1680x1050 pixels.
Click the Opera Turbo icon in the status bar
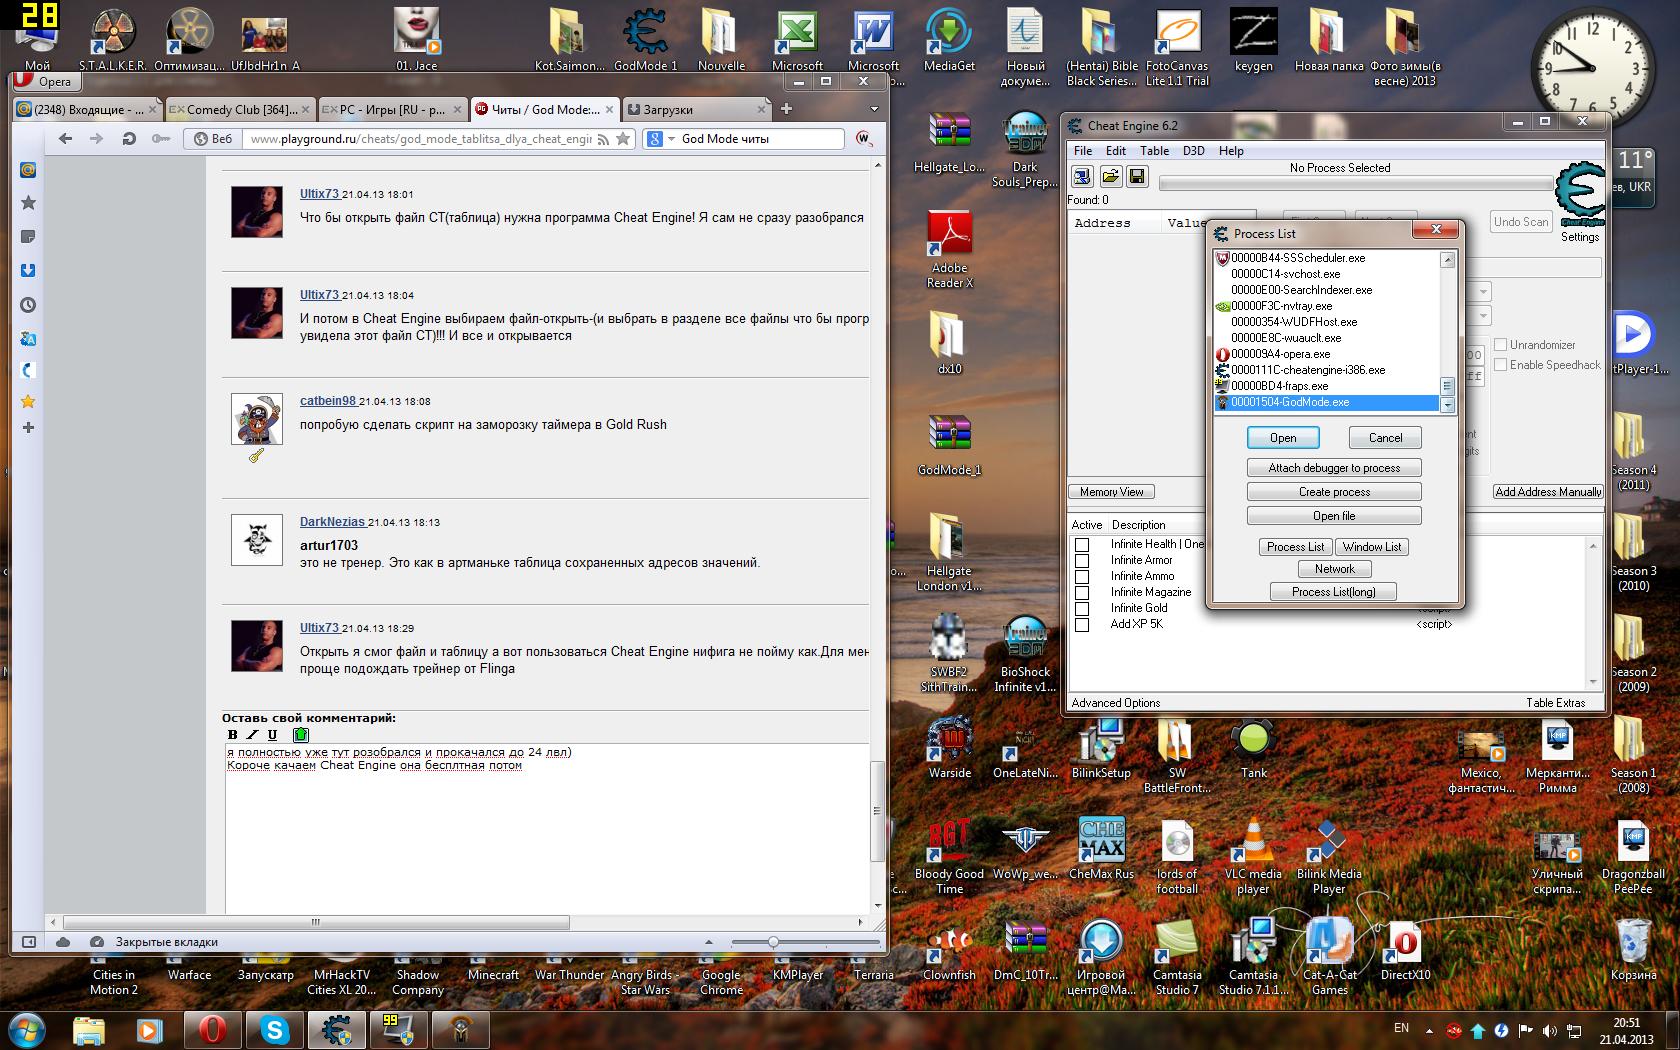(x=97, y=942)
